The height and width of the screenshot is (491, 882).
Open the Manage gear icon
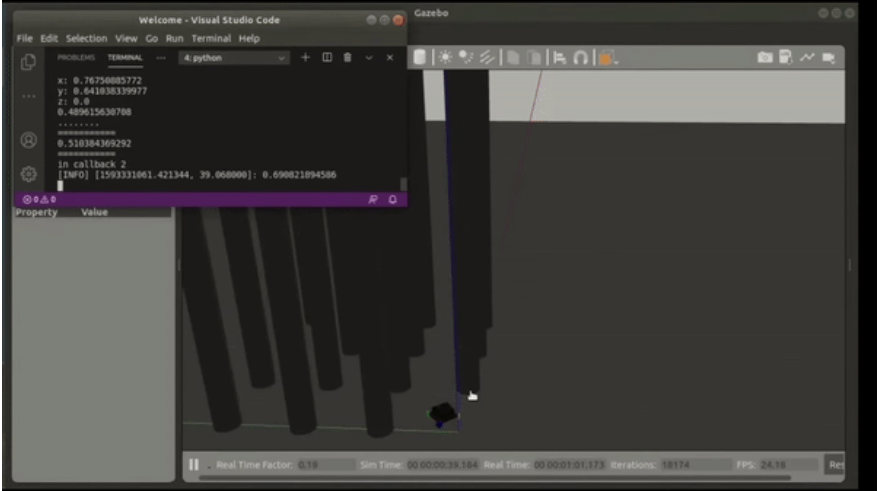pyautogui.click(x=29, y=173)
